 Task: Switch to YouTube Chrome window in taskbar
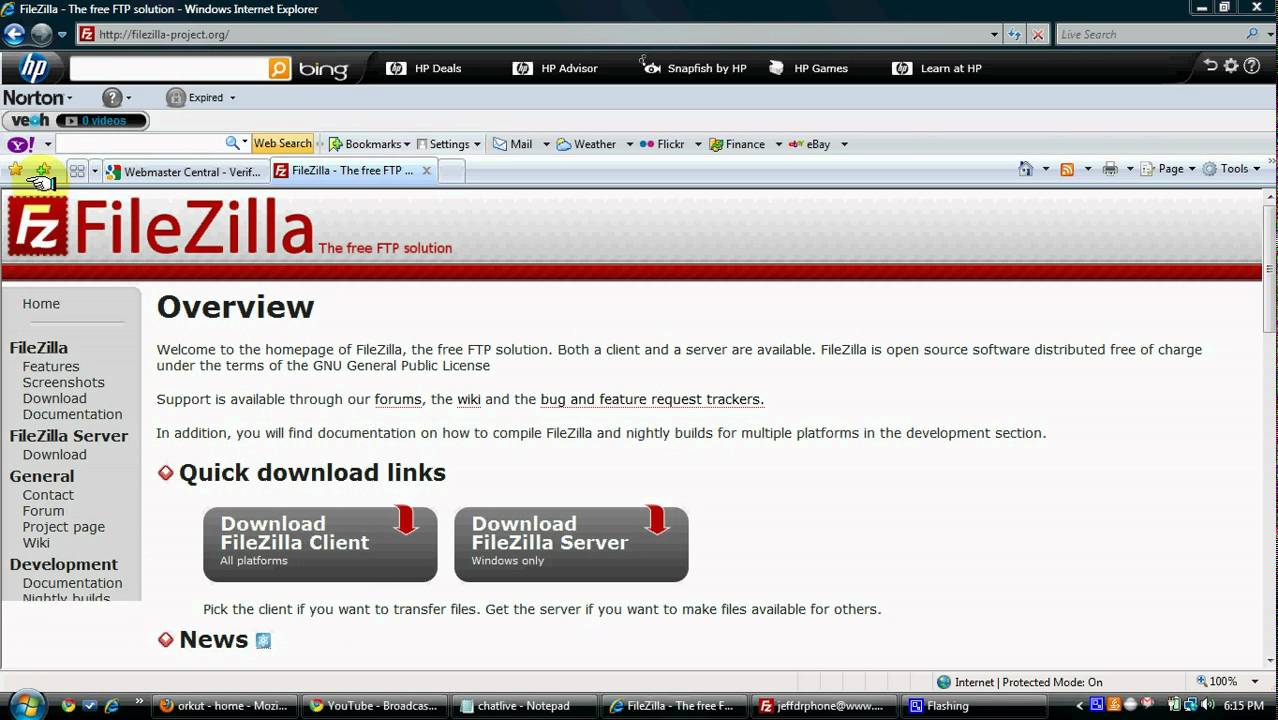tap(374, 706)
